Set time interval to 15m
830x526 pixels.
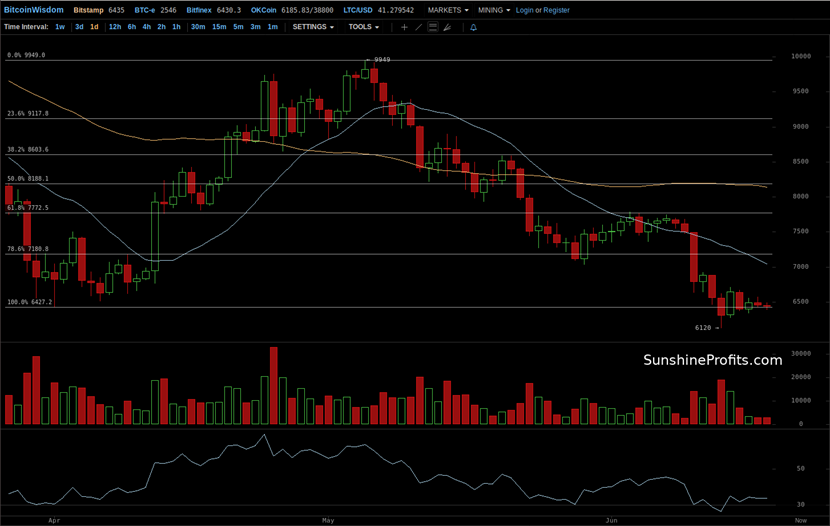click(x=218, y=27)
